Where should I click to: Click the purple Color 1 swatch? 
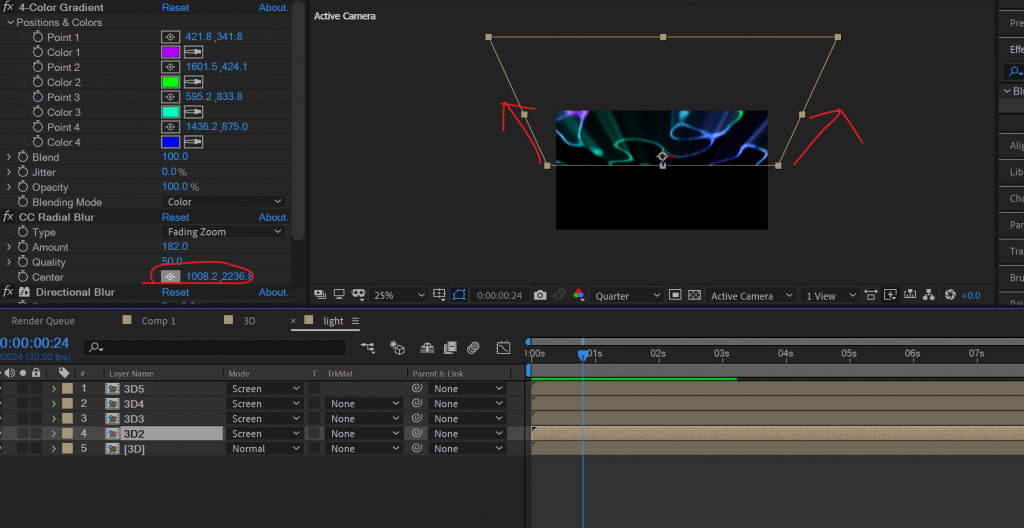point(170,52)
